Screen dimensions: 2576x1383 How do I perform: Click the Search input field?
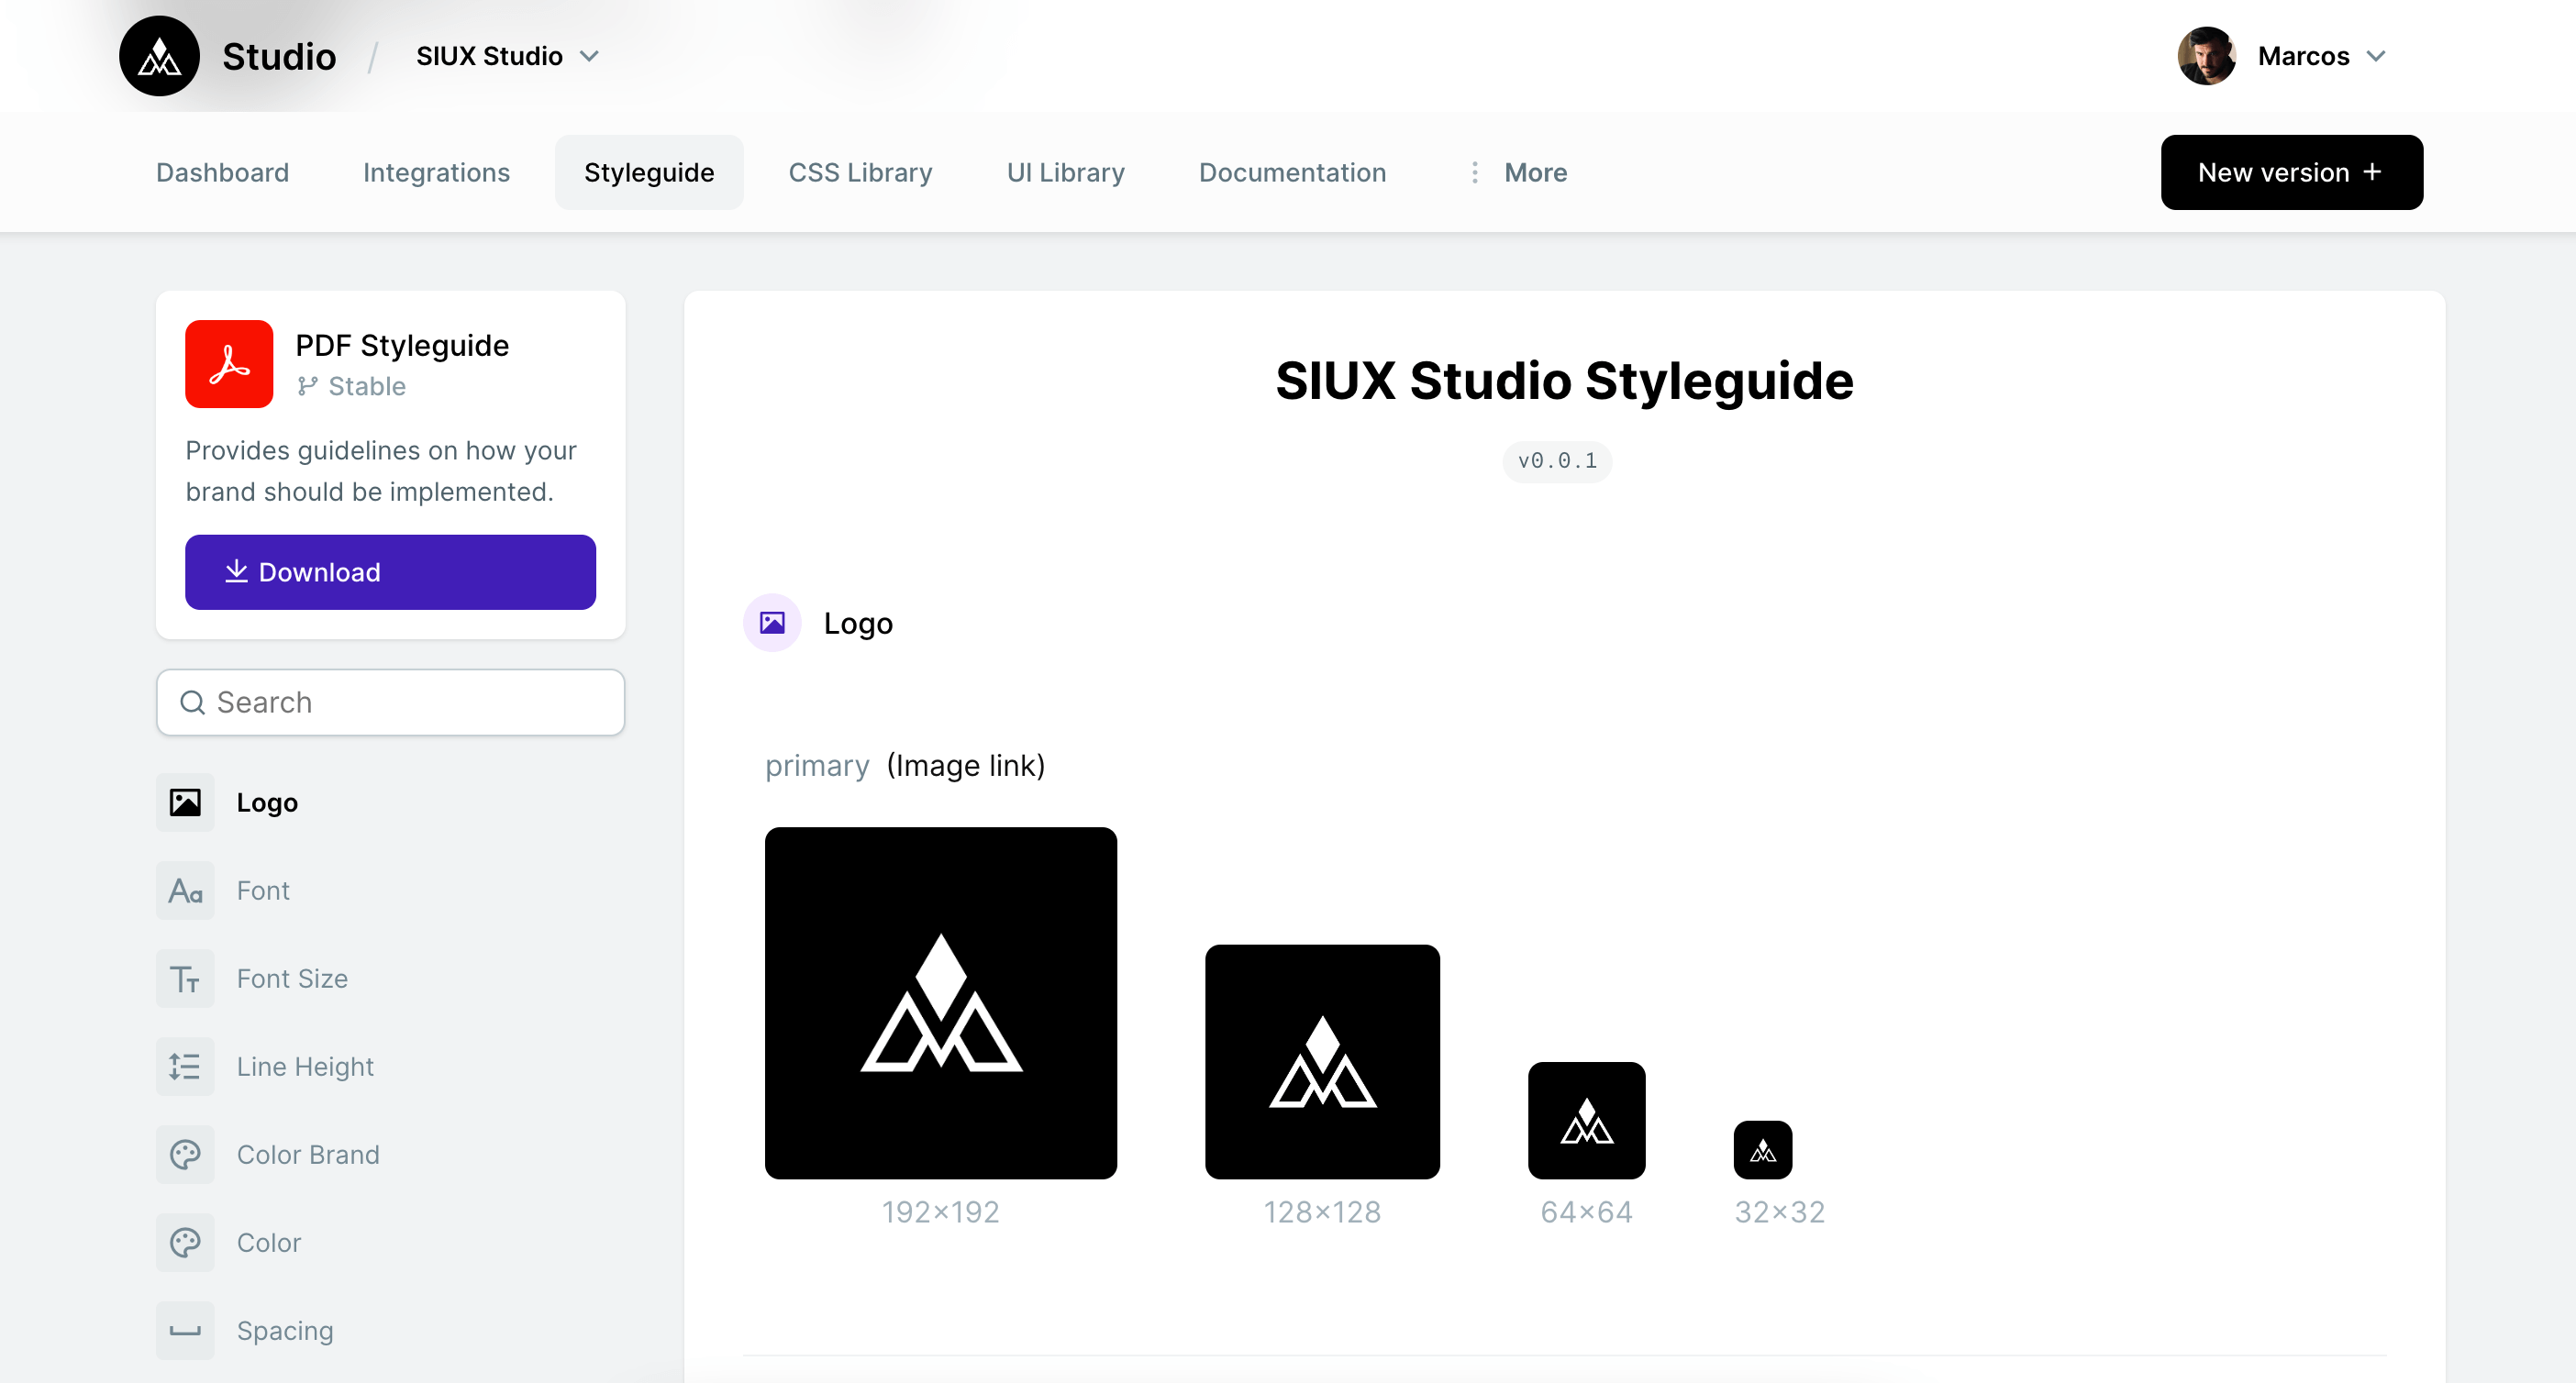tap(390, 702)
